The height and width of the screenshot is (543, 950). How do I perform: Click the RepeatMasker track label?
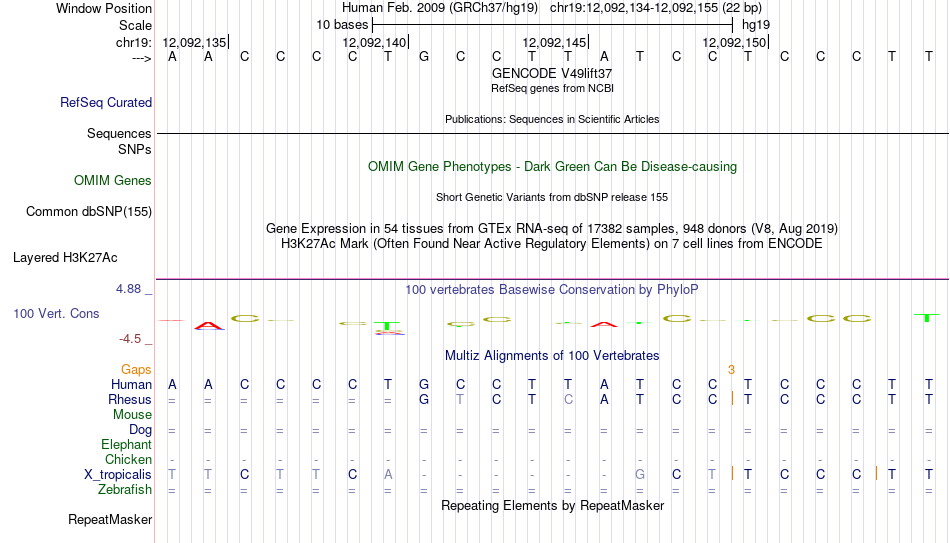click(x=110, y=519)
